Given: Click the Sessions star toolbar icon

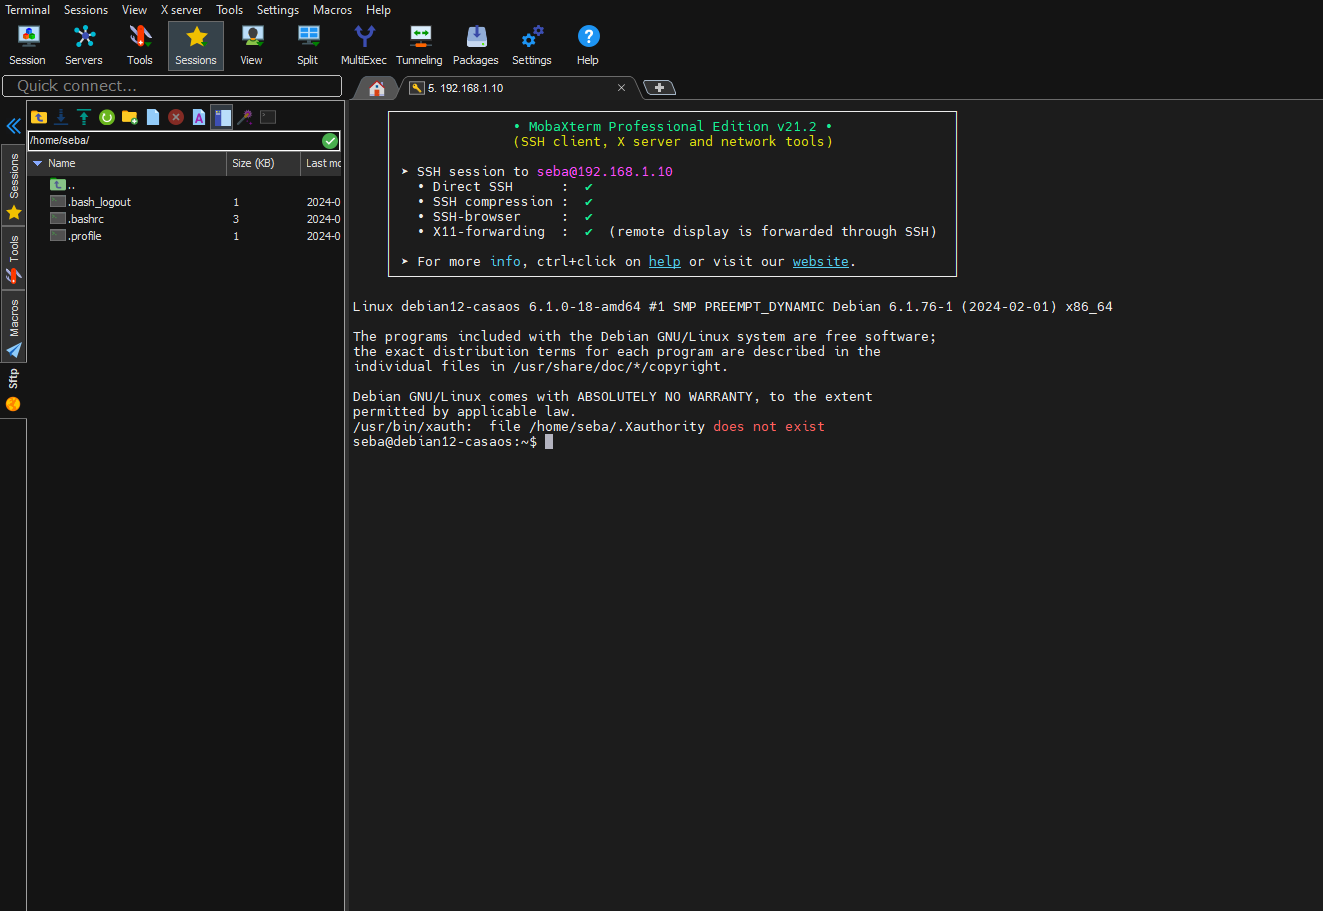Looking at the screenshot, I should pos(196,46).
